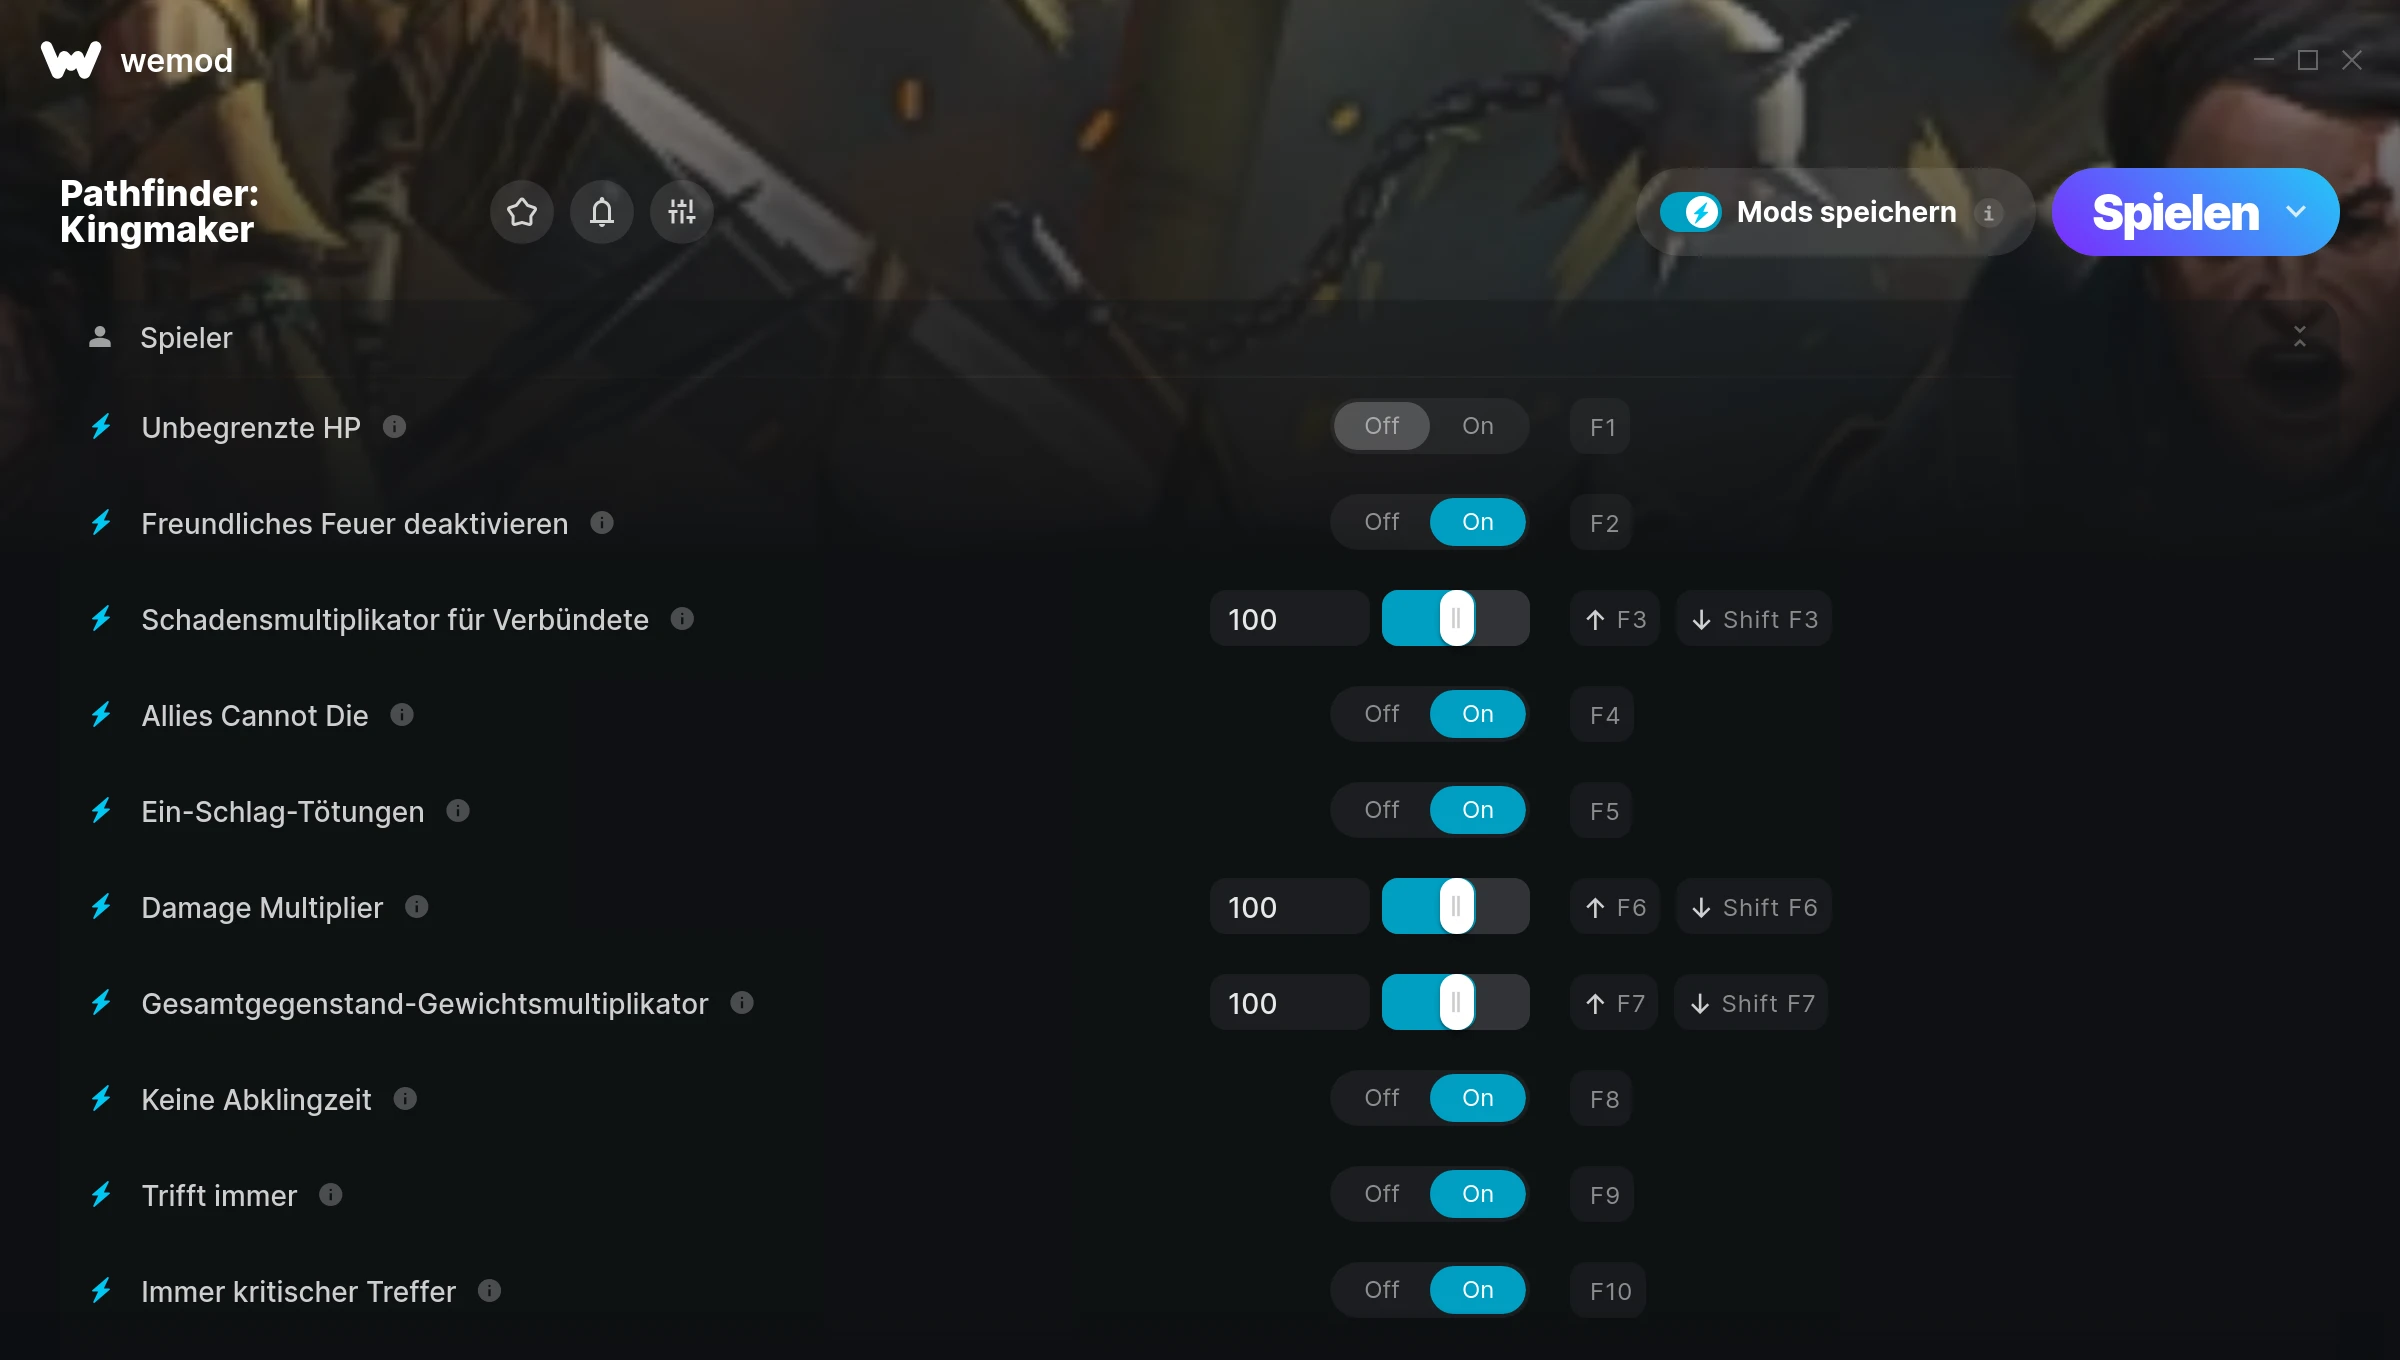Open the mod settings sliders icon
The width and height of the screenshot is (2400, 1360).
(x=682, y=212)
